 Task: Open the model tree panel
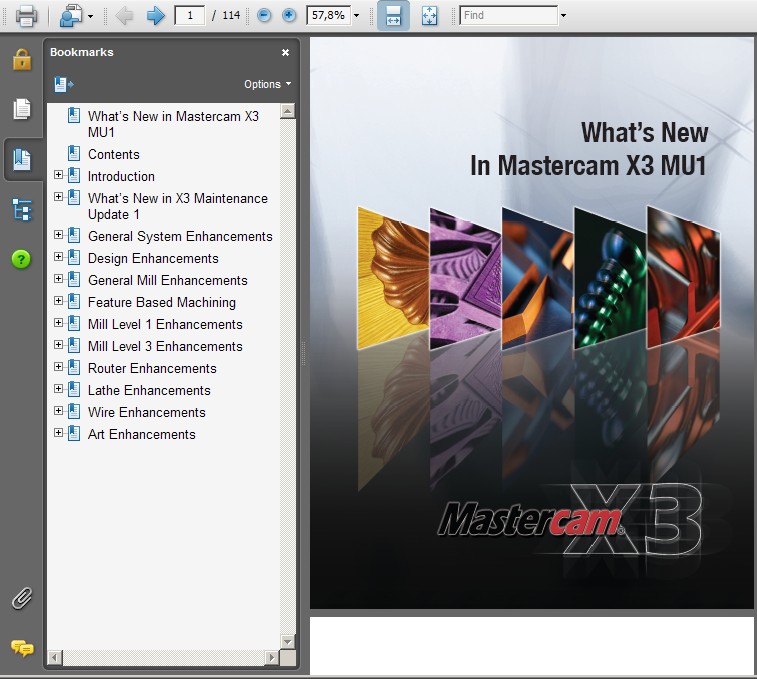22,210
